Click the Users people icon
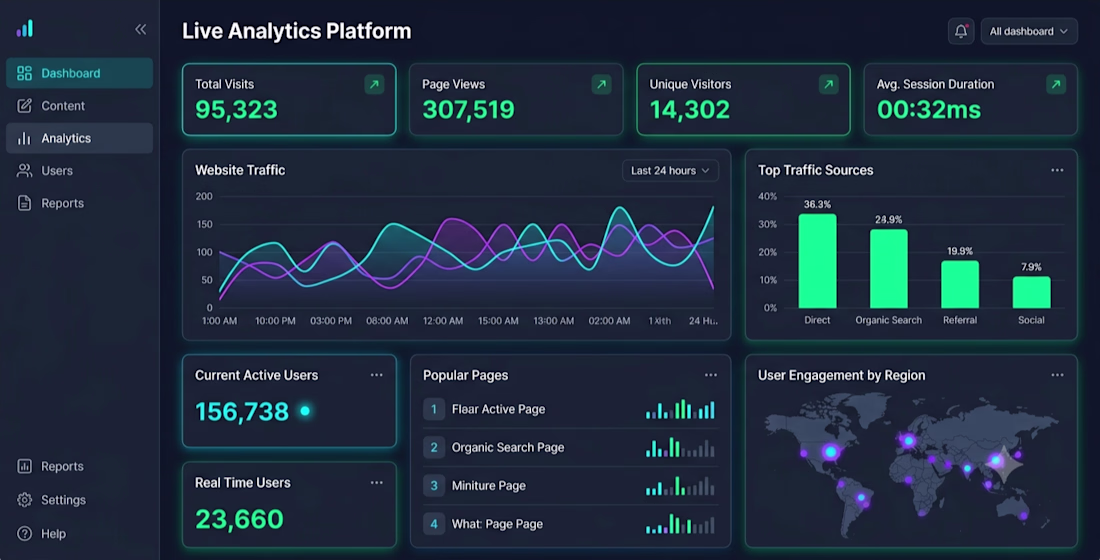Viewport: 1100px width, 560px height. [x=25, y=171]
